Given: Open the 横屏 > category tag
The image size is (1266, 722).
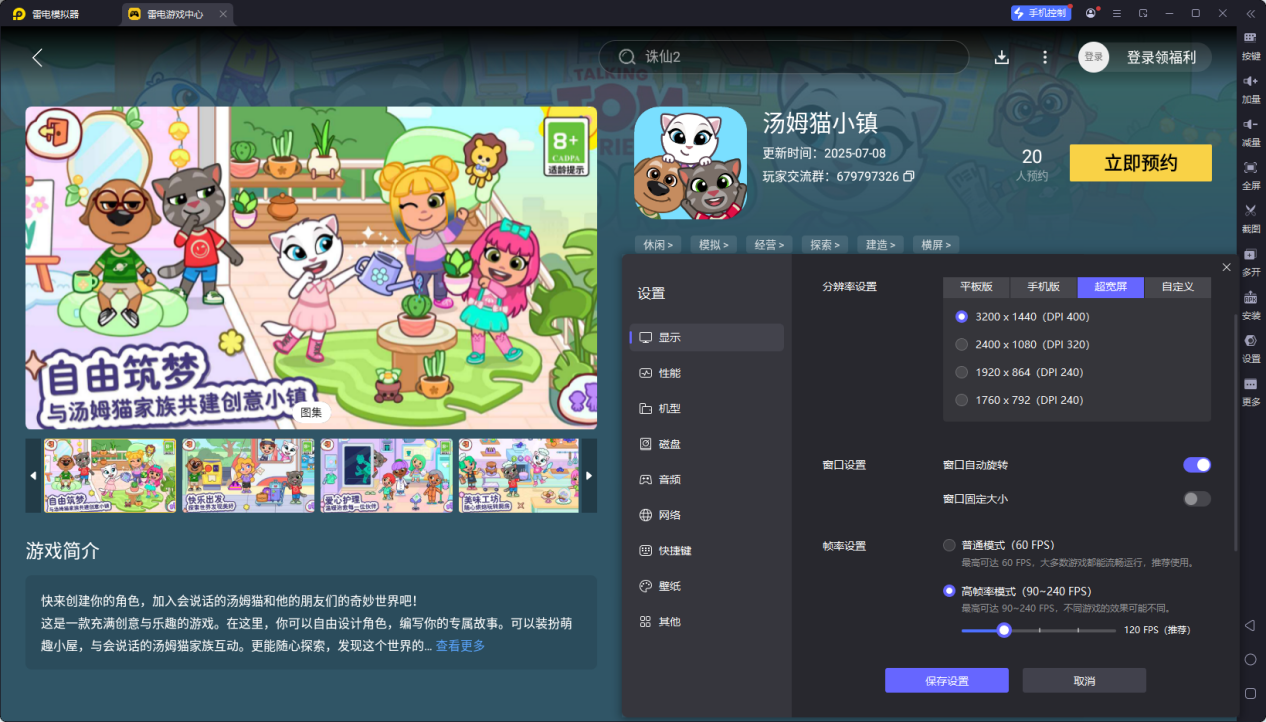Looking at the screenshot, I should (x=937, y=244).
